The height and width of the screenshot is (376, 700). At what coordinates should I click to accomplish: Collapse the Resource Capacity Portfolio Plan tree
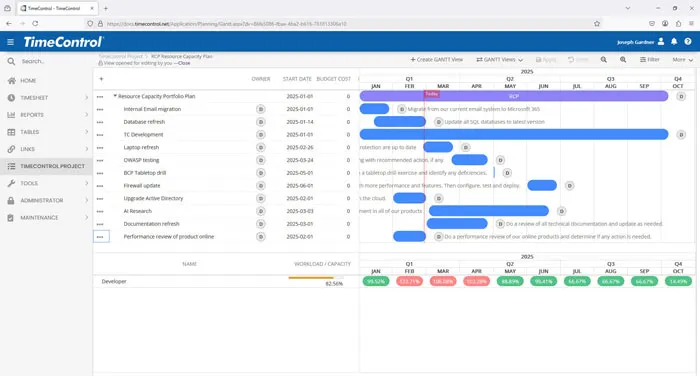coord(115,96)
